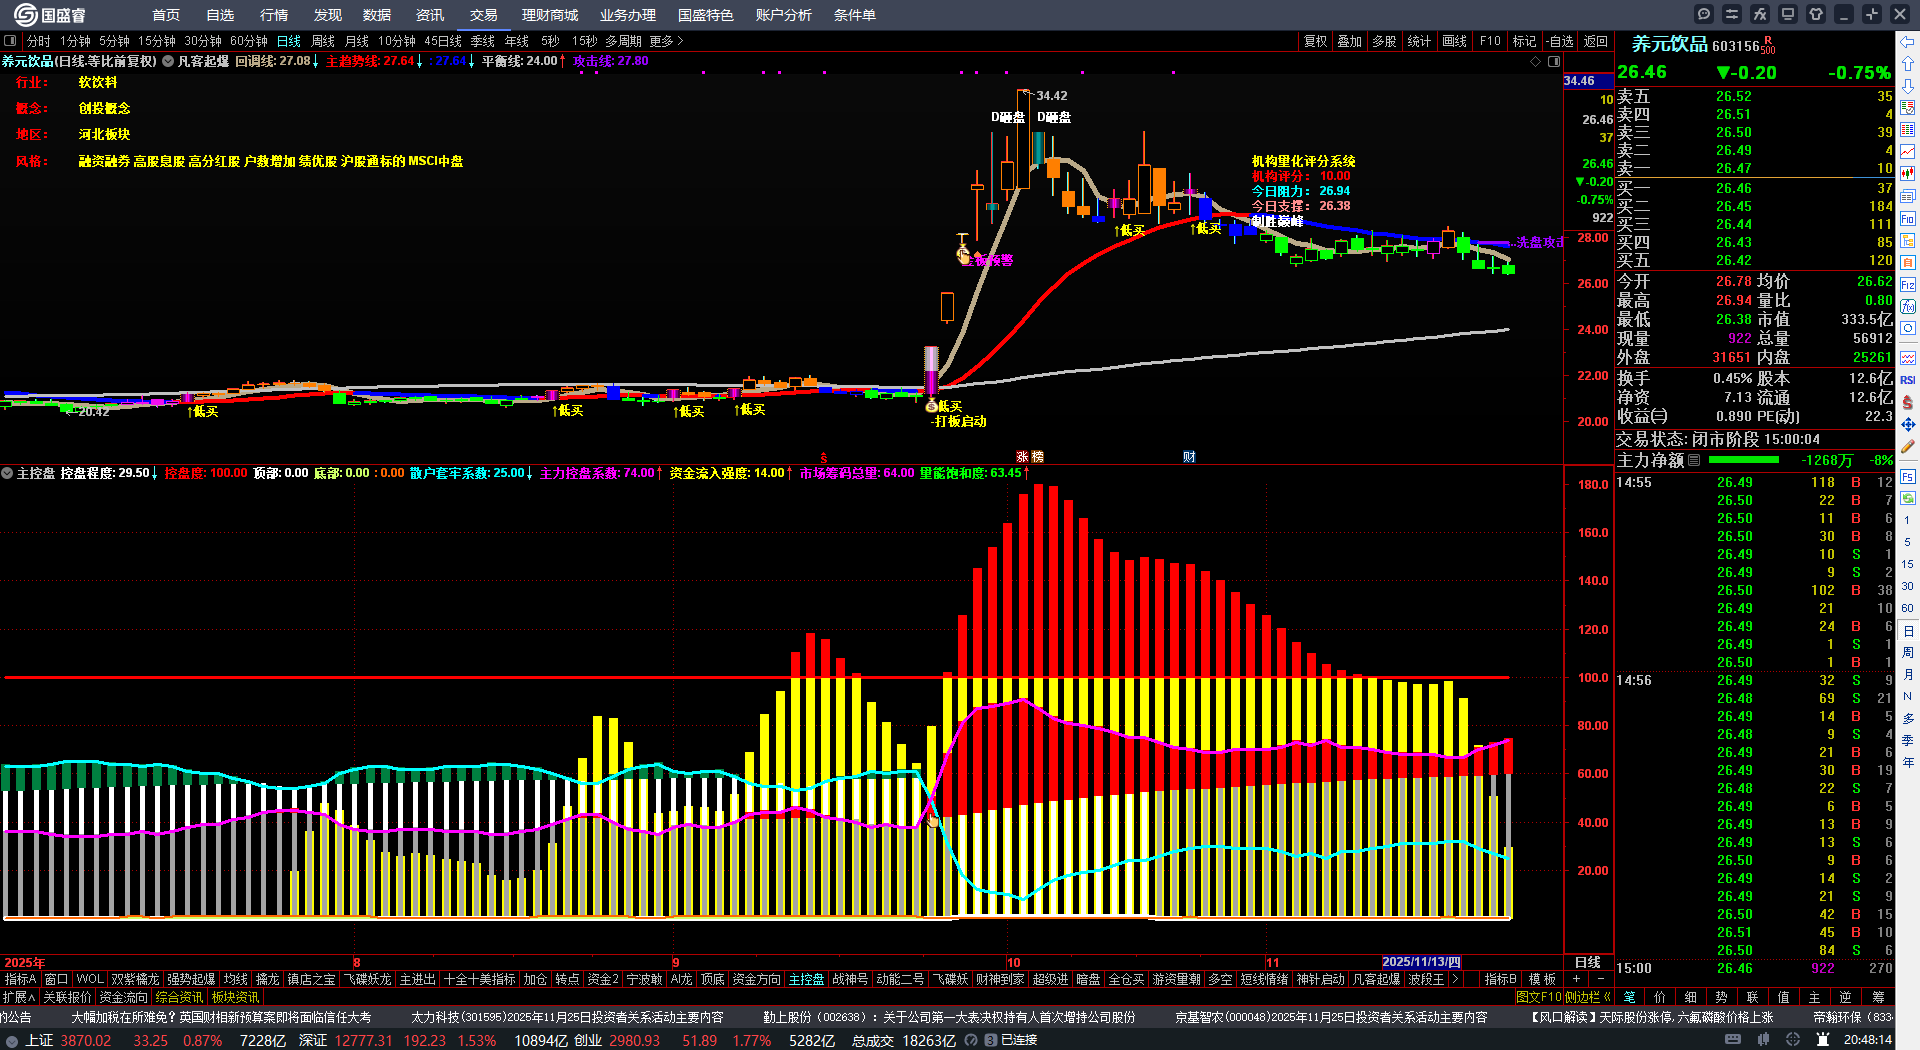Toggle the 凡客起爆 indicator circle button
Viewport: 1920px width, 1050px height.
[168, 61]
